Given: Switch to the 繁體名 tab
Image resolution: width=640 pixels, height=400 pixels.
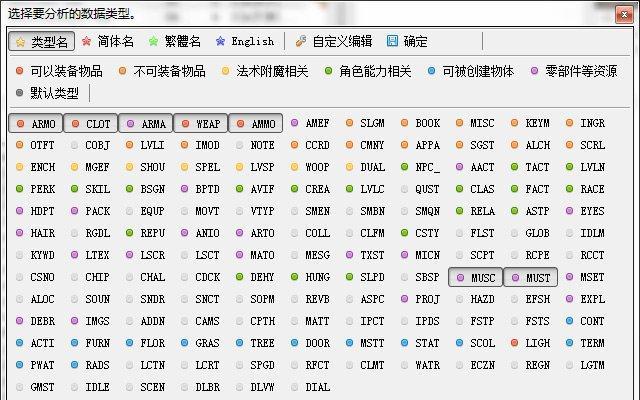Looking at the screenshot, I should pyautogui.click(x=175, y=42).
